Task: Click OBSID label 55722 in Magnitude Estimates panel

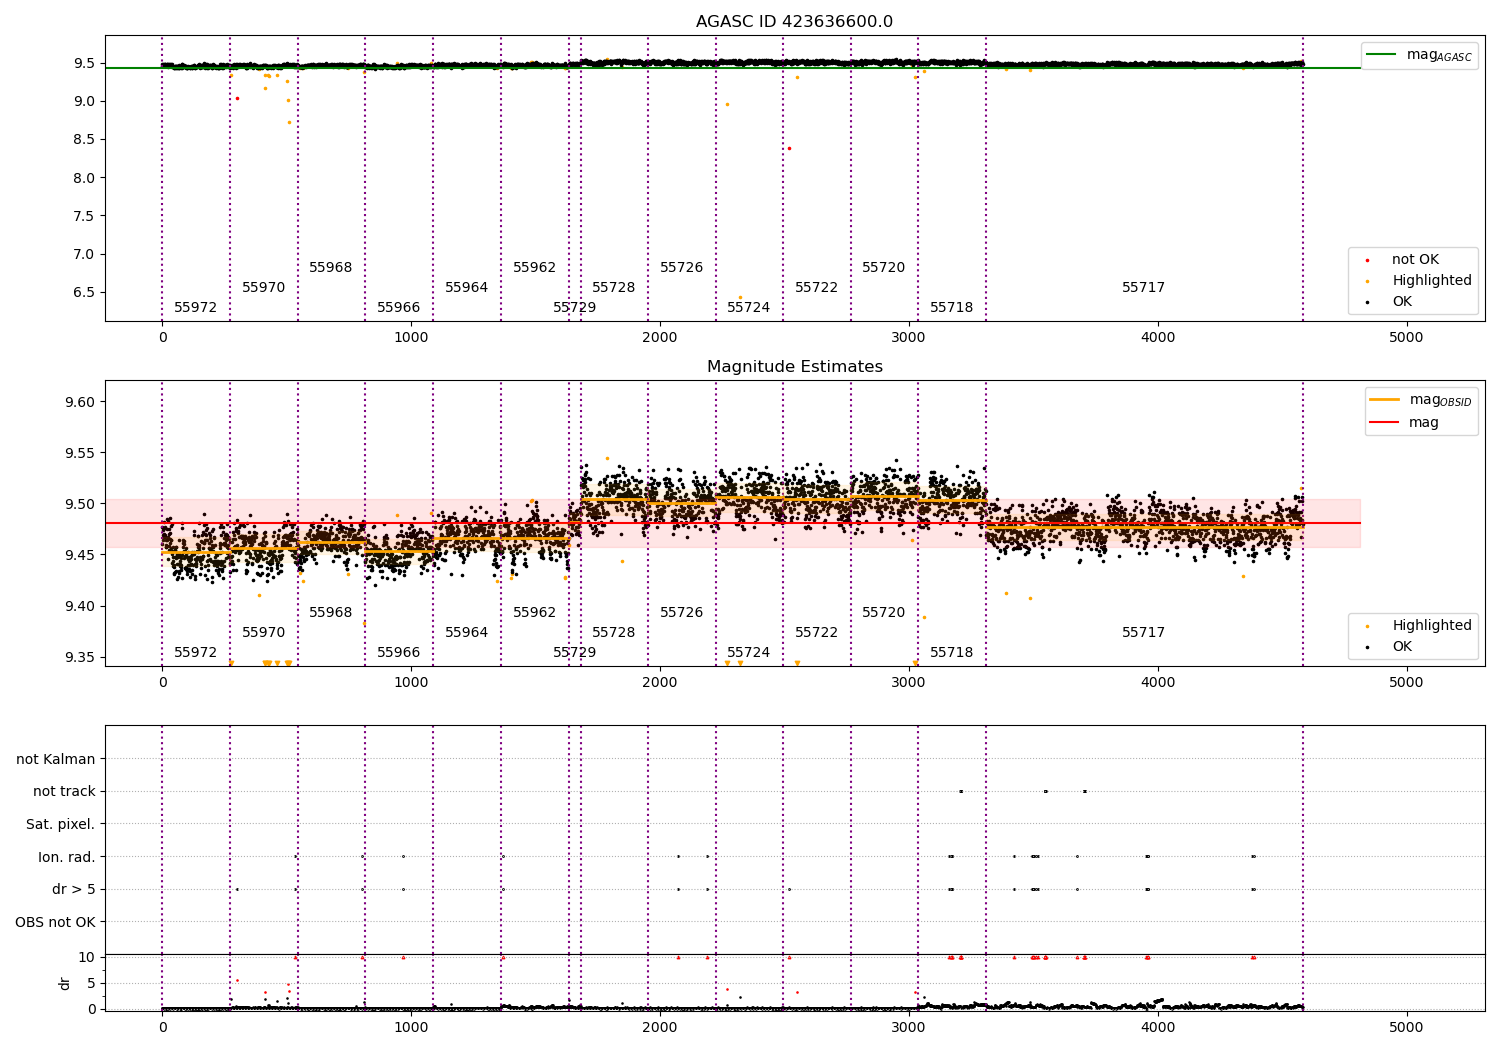Action: [x=817, y=633]
